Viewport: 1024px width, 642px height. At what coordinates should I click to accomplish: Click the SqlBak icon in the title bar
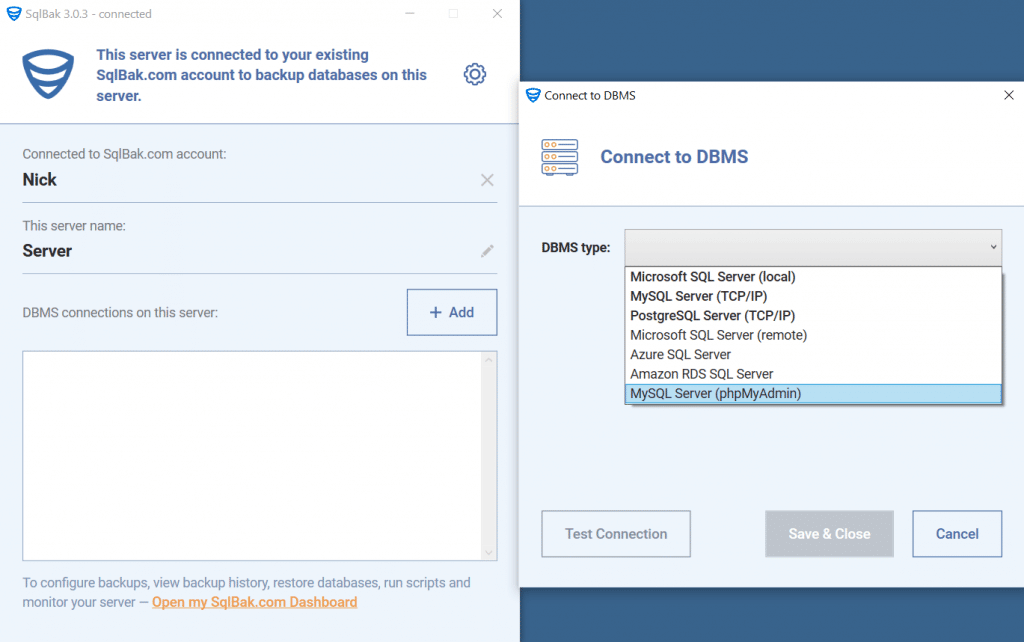[x=12, y=13]
